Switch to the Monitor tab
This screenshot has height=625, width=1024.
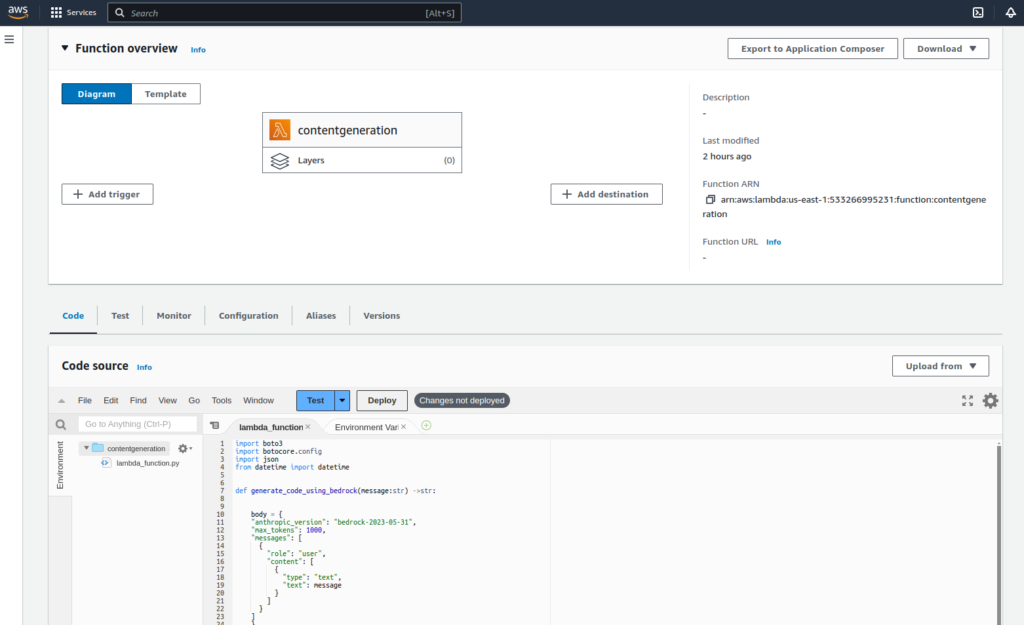pos(174,315)
